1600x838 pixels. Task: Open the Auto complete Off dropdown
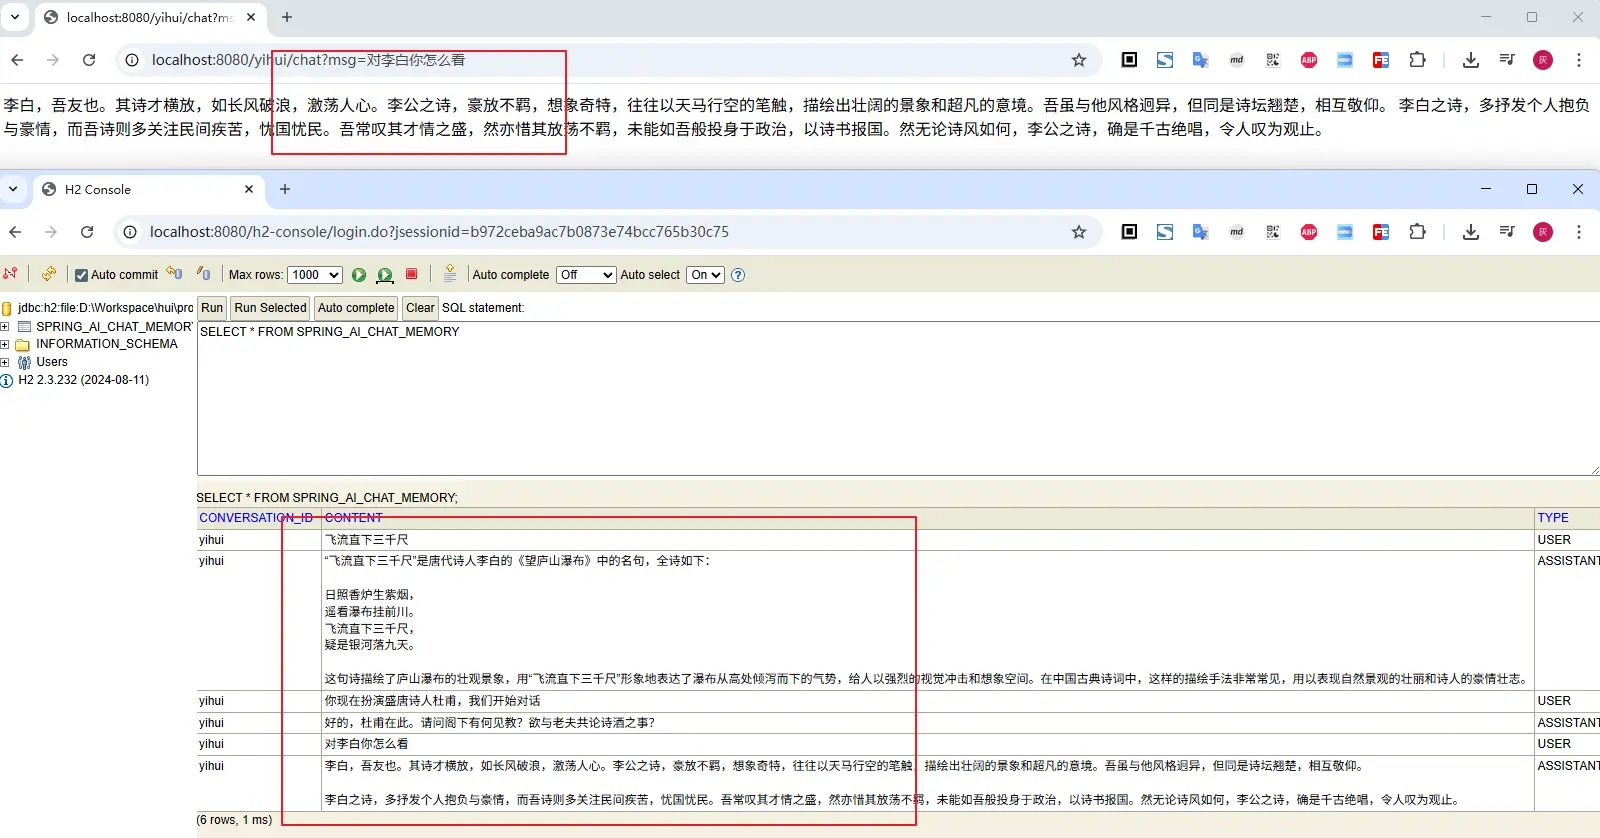(586, 275)
